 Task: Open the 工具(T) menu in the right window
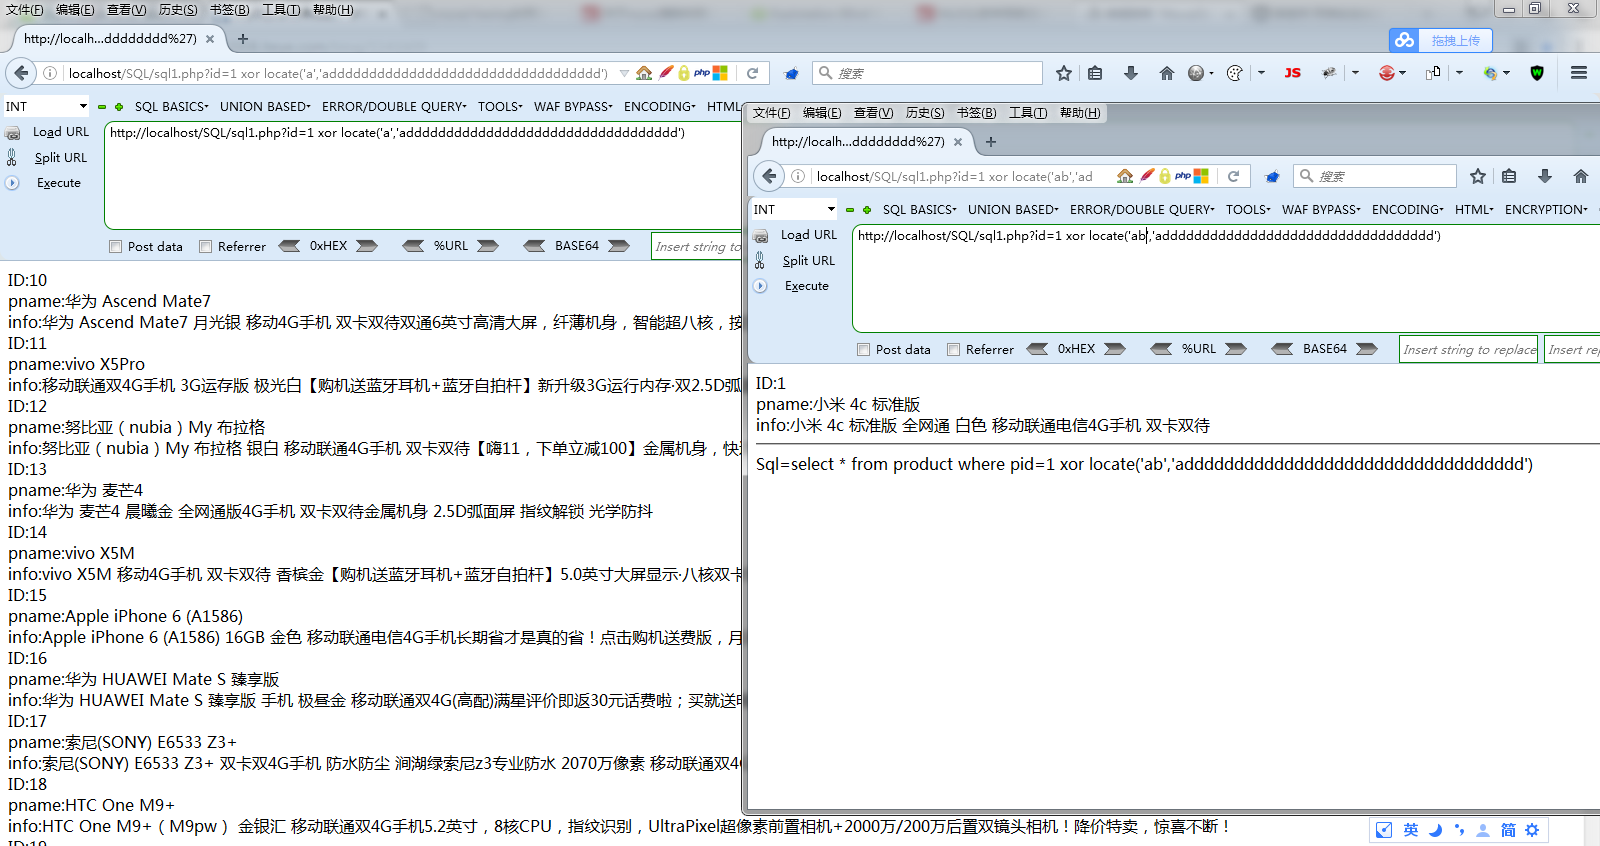1028,113
